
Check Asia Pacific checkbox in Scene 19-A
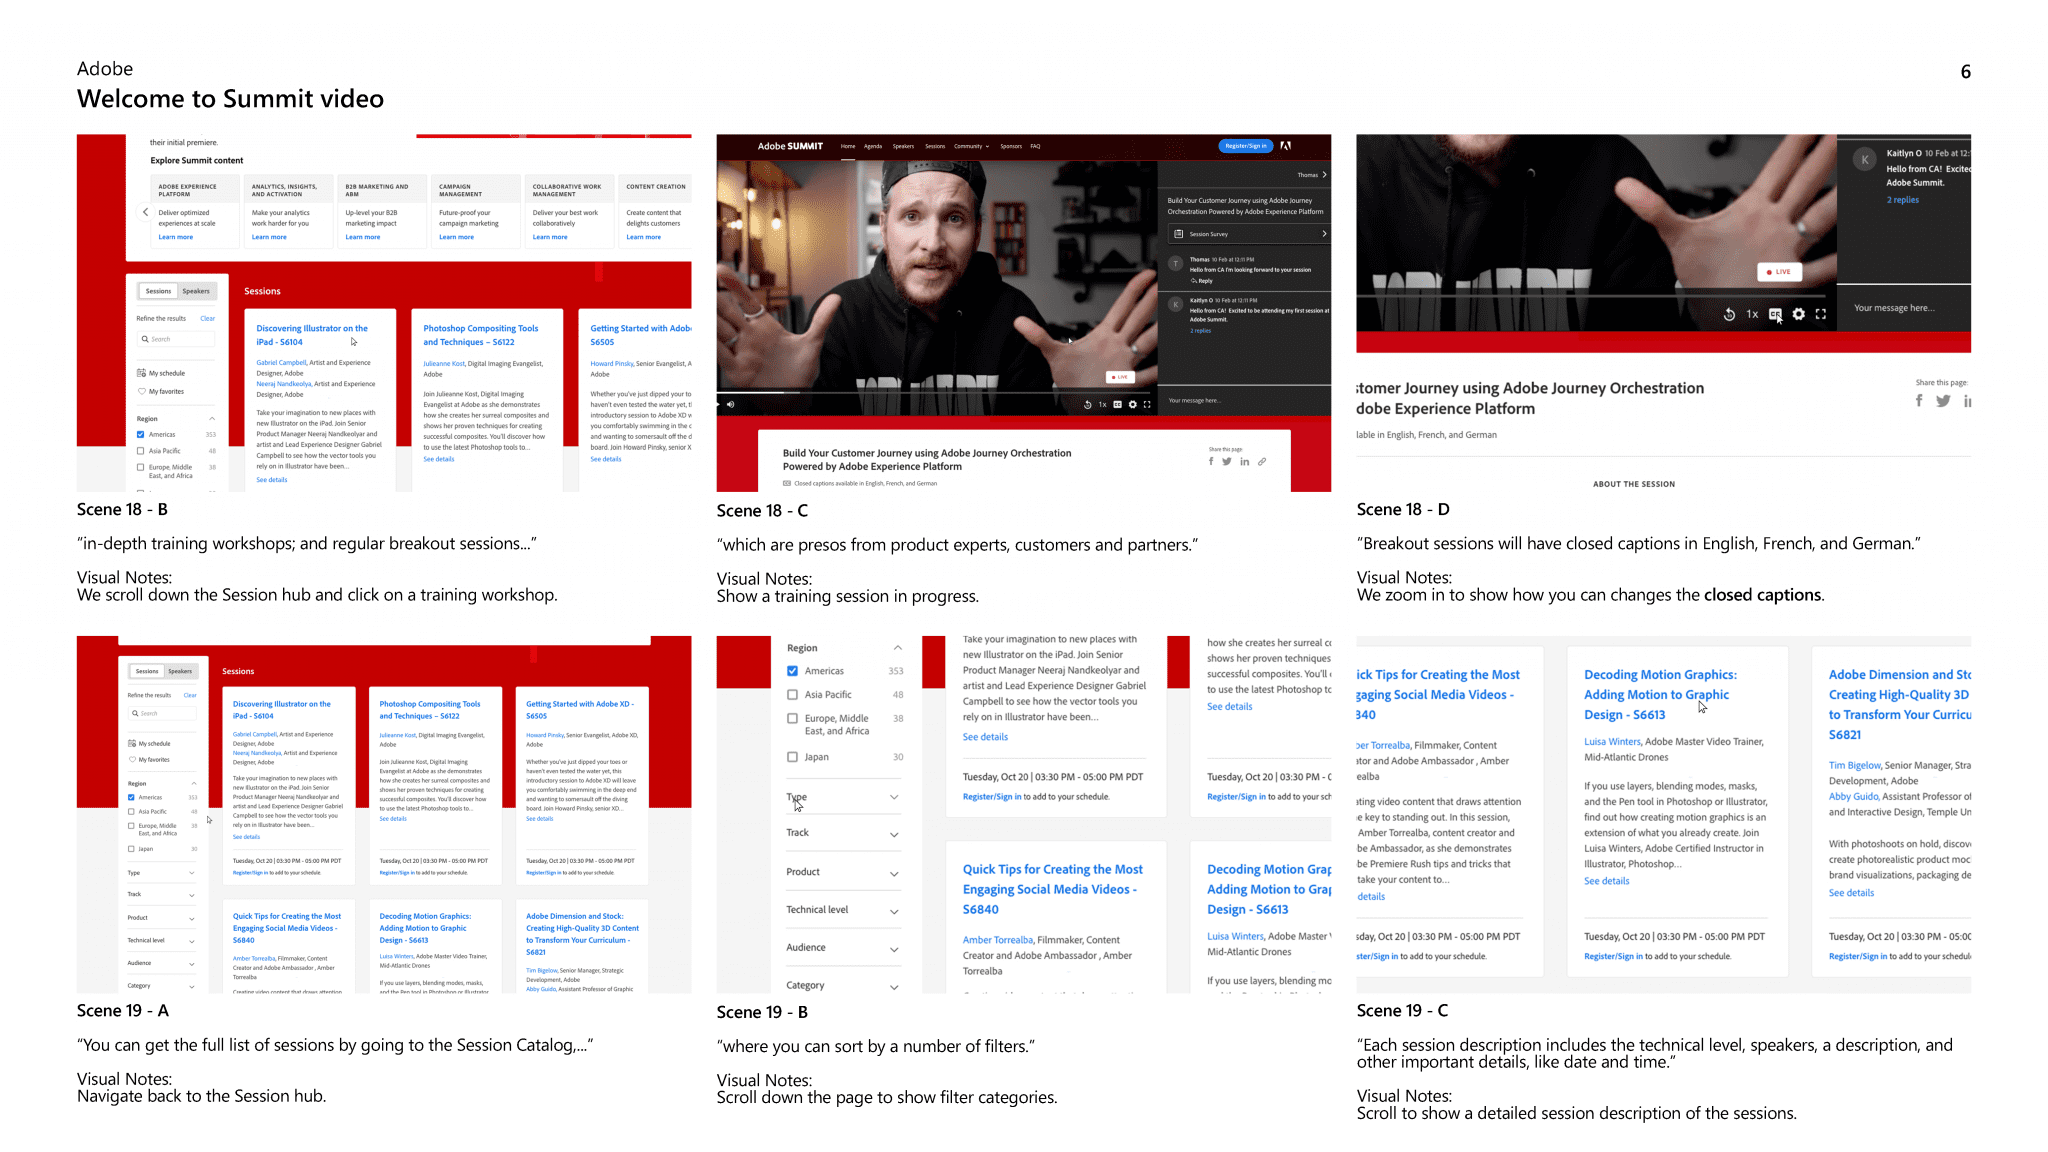pos(131,812)
